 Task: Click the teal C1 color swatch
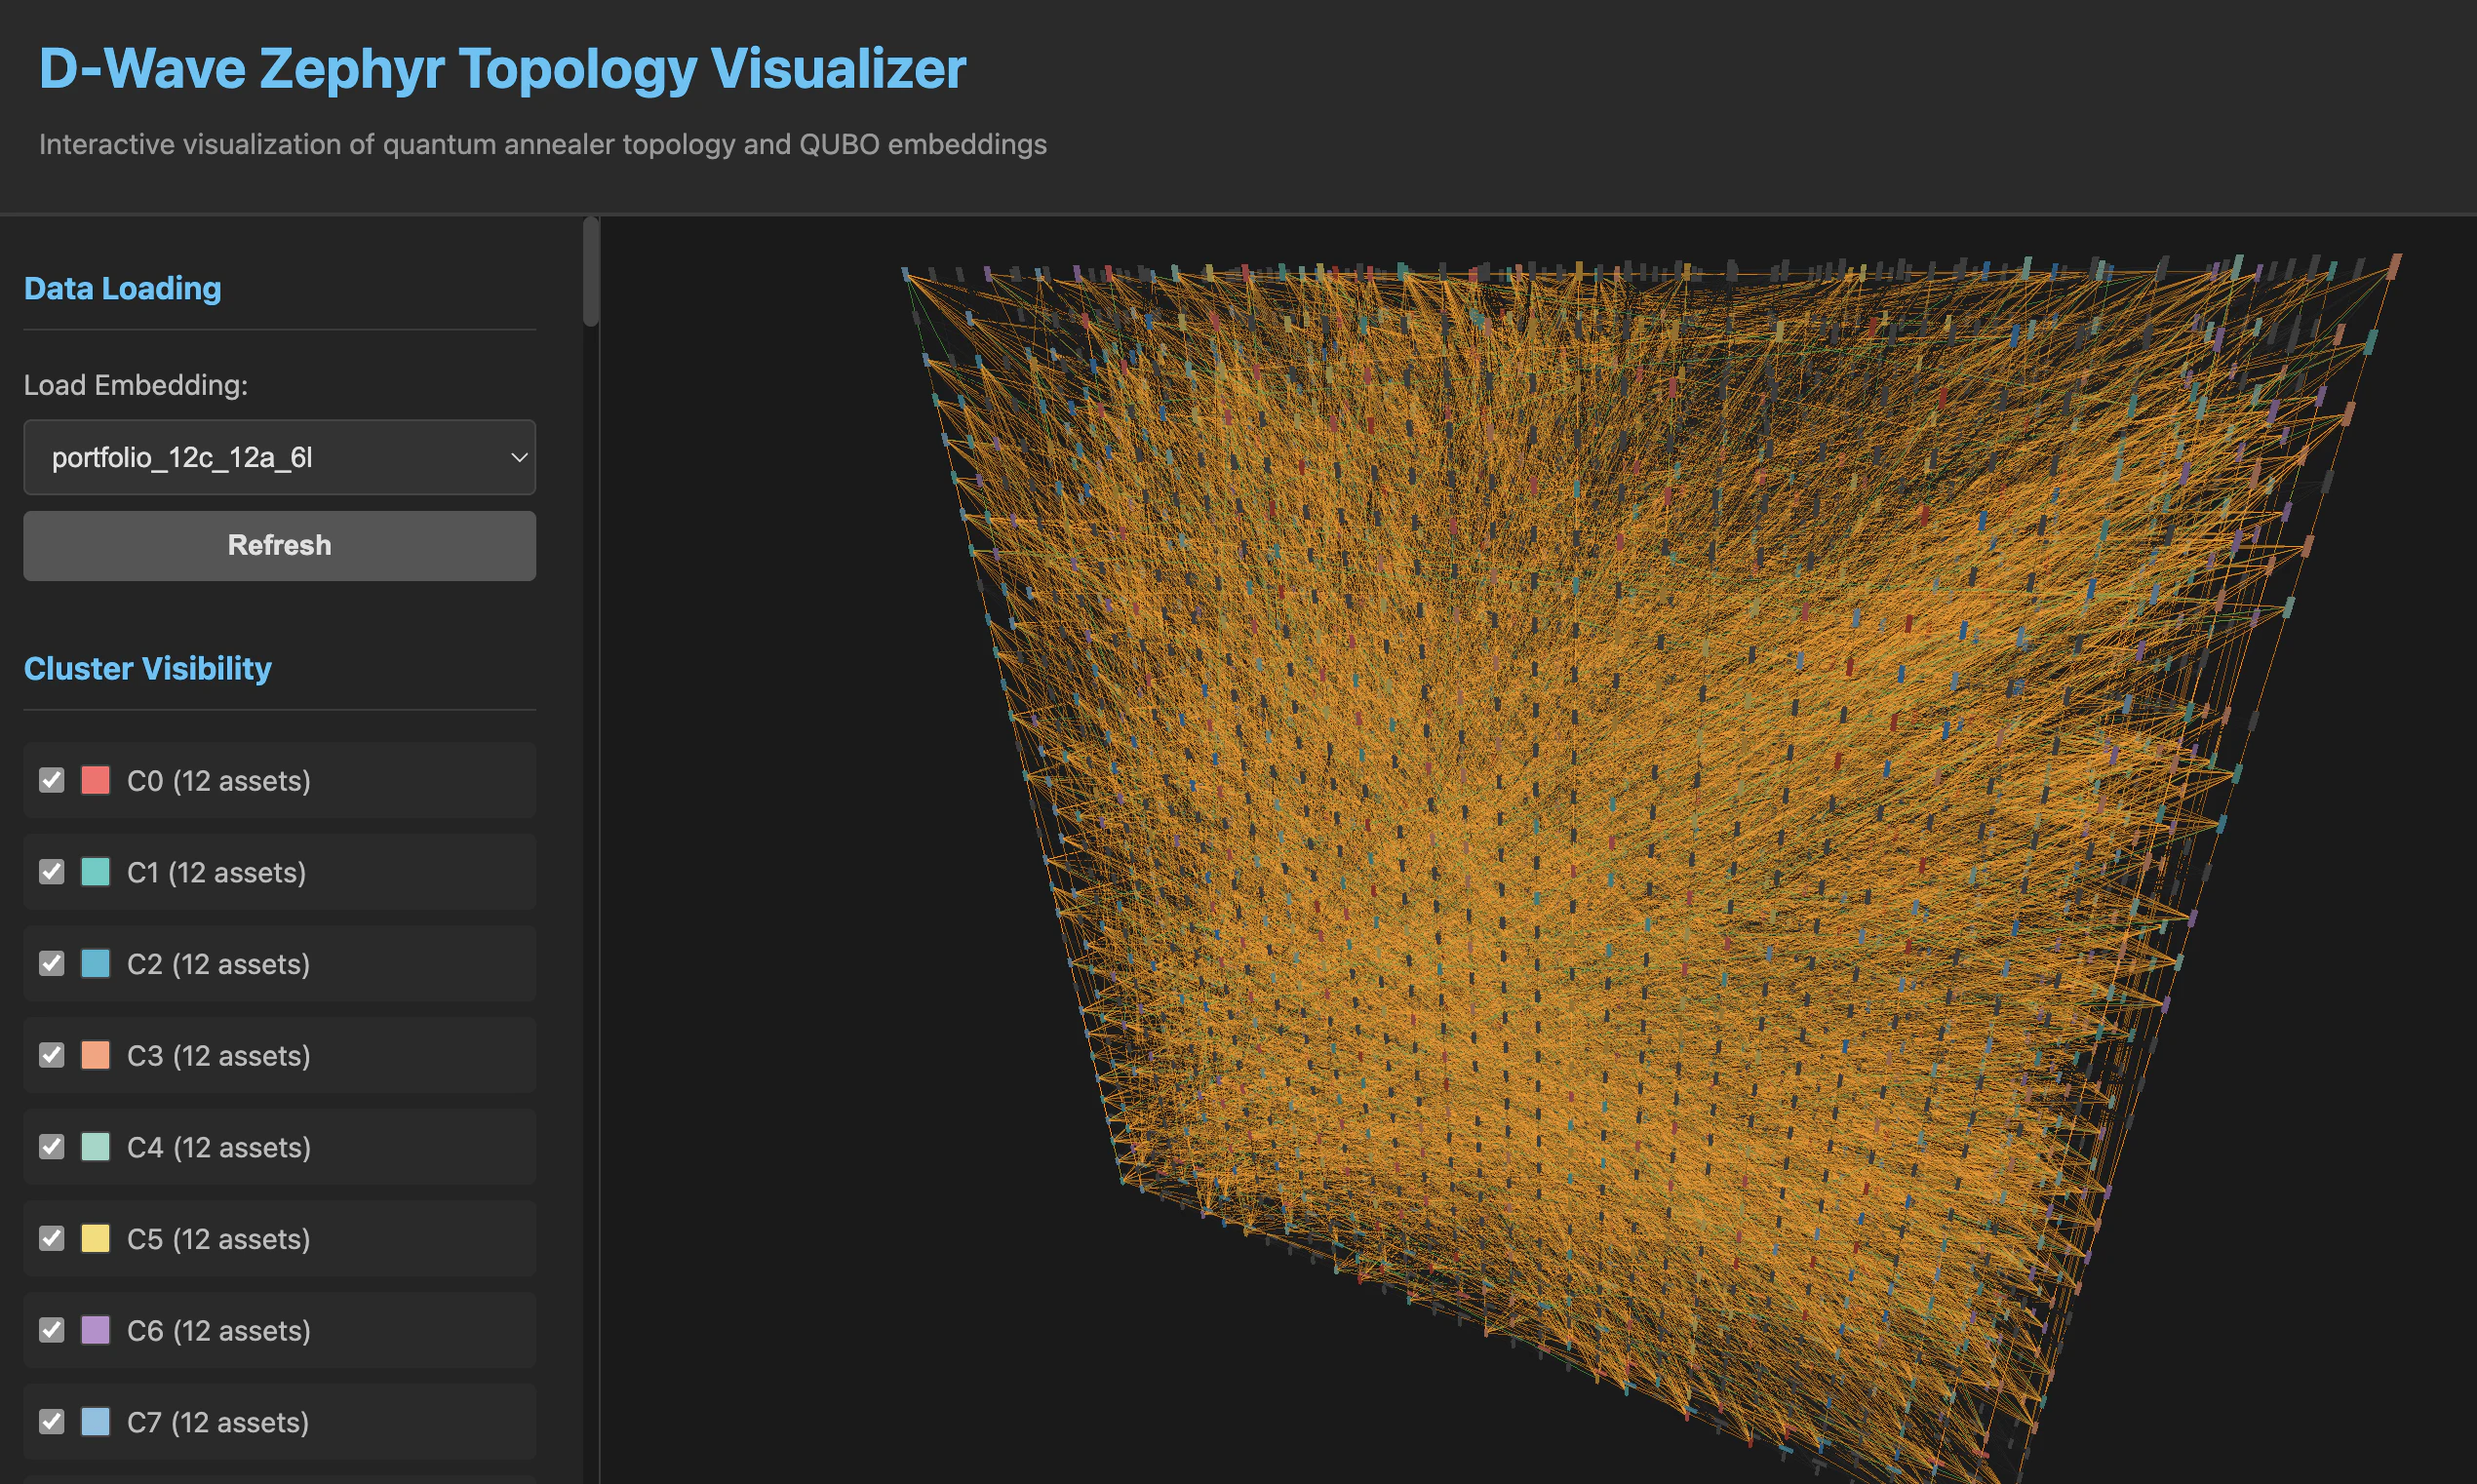coord(95,872)
